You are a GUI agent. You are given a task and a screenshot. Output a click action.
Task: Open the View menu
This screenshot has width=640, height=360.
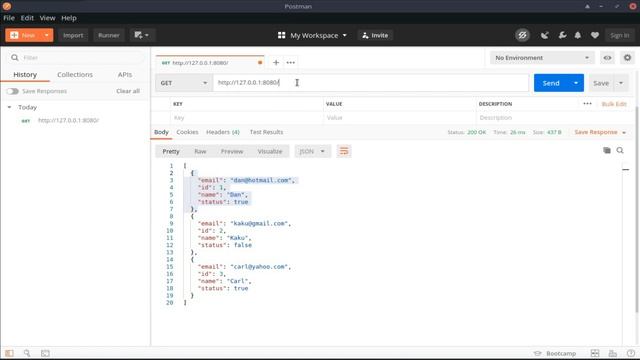[x=47, y=18]
